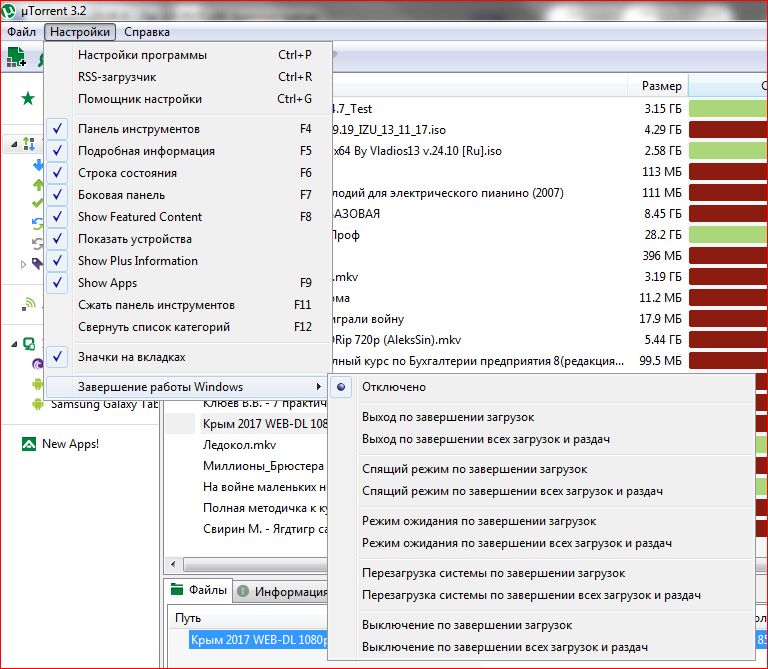This screenshot has width=768, height=669.
Task: Select Выключение по завершении загрузок
Action: [x=541, y=625]
